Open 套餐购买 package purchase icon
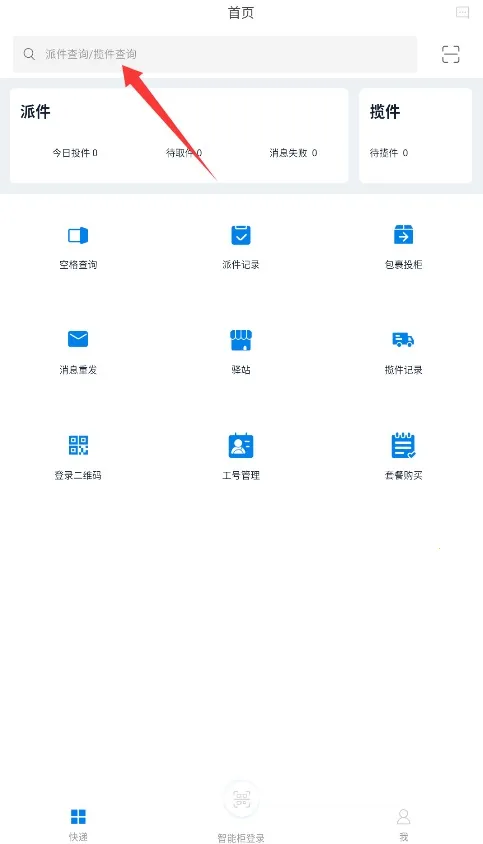 point(403,445)
